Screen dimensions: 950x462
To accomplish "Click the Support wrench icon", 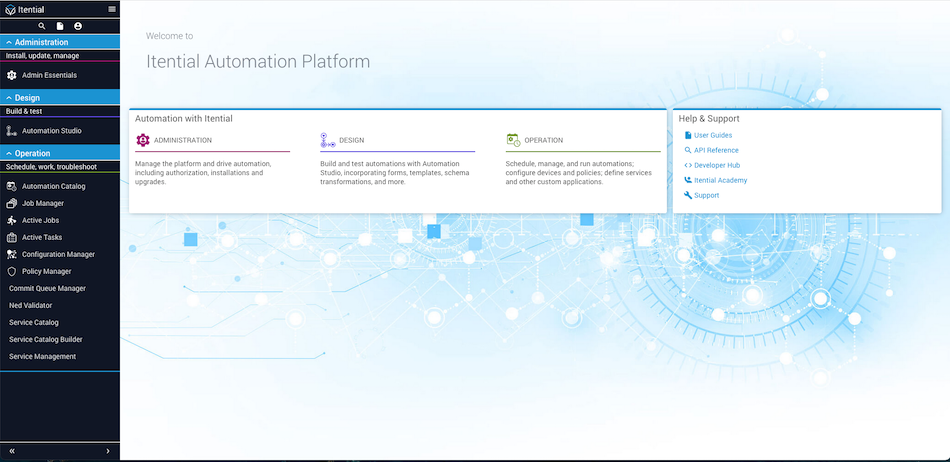I will pyautogui.click(x=688, y=196).
